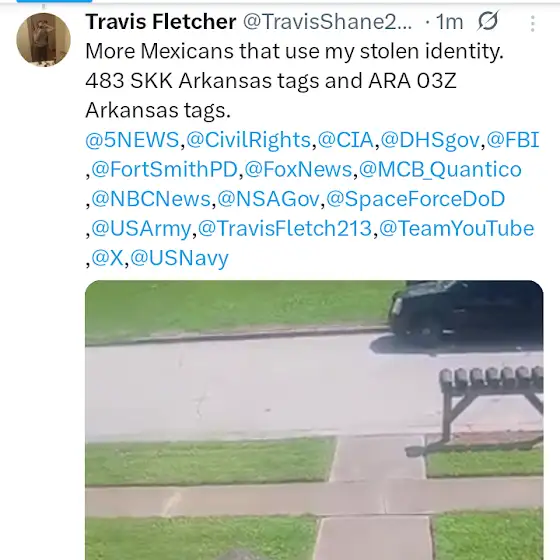Open the @FortSmithPD mention
560x560 pixels.
[x=164, y=169]
